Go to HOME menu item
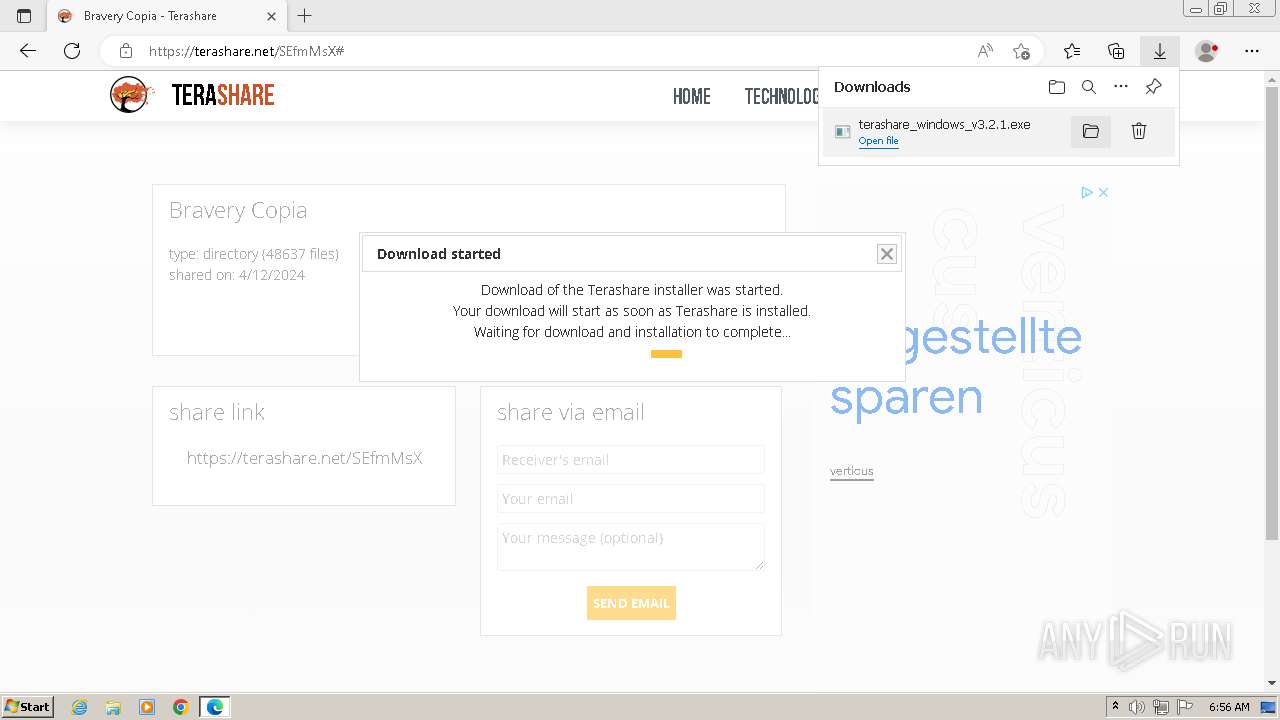The width and height of the screenshot is (1280, 720). [692, 96]
